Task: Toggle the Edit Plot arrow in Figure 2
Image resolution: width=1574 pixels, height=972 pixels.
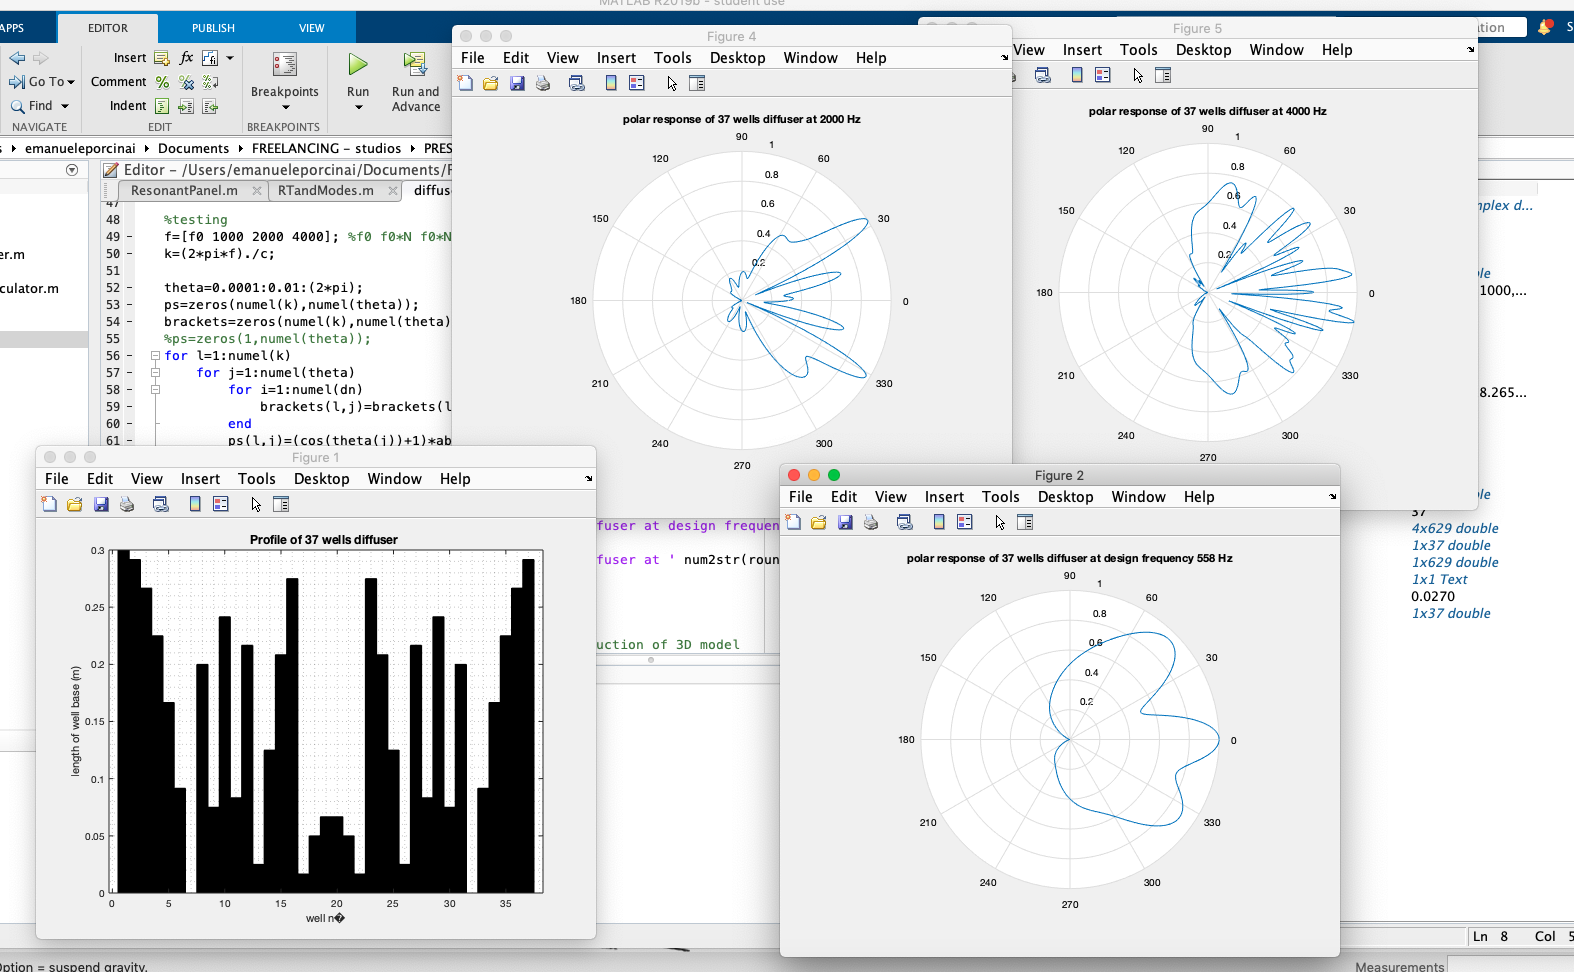Action: tap(1000, 522)
